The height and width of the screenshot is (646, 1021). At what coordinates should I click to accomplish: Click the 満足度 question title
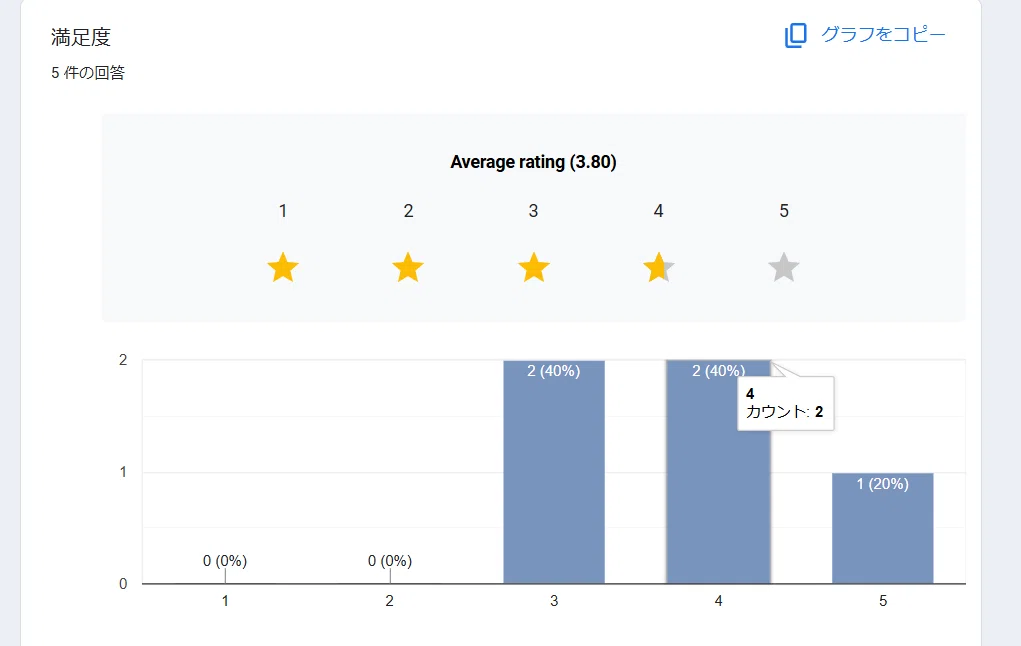[81, 37]
